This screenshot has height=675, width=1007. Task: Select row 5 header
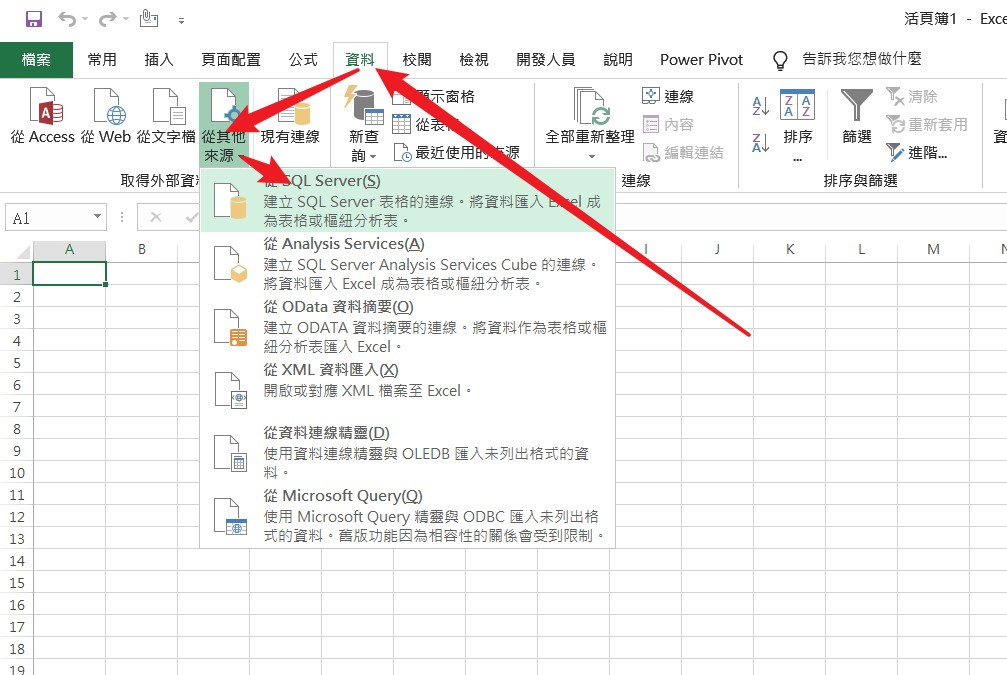tap(17, 363)
